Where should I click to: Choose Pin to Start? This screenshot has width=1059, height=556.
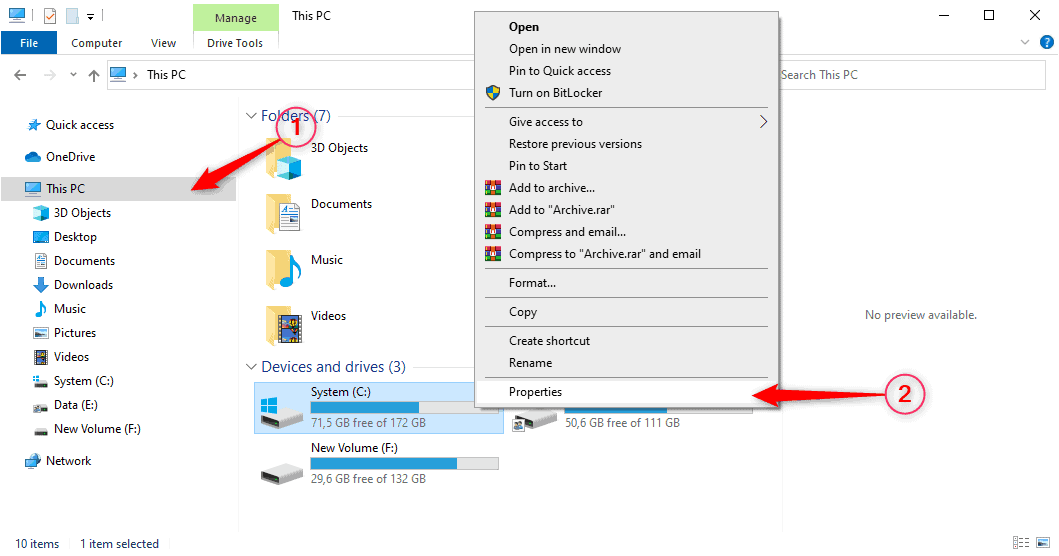click(538, 166)
